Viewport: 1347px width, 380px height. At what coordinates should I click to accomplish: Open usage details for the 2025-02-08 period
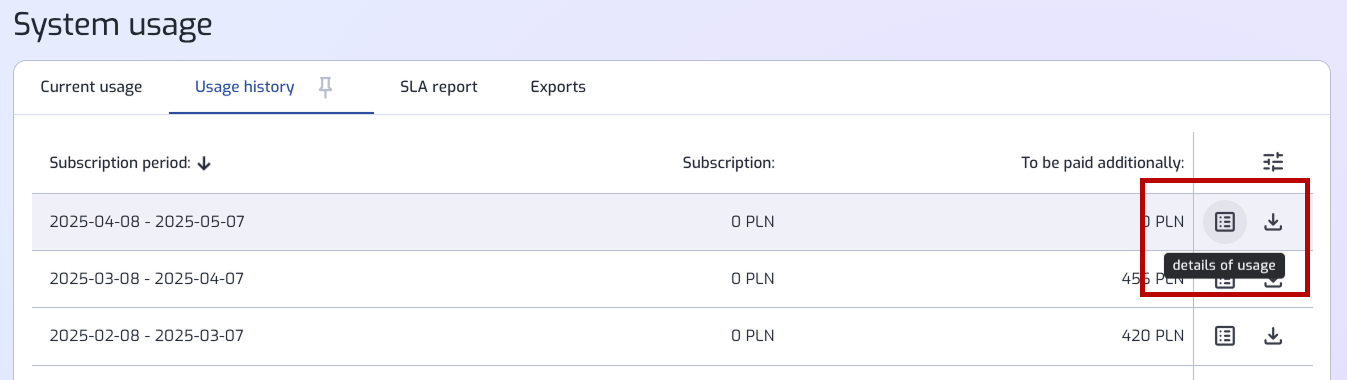(x=1225, y=336)
